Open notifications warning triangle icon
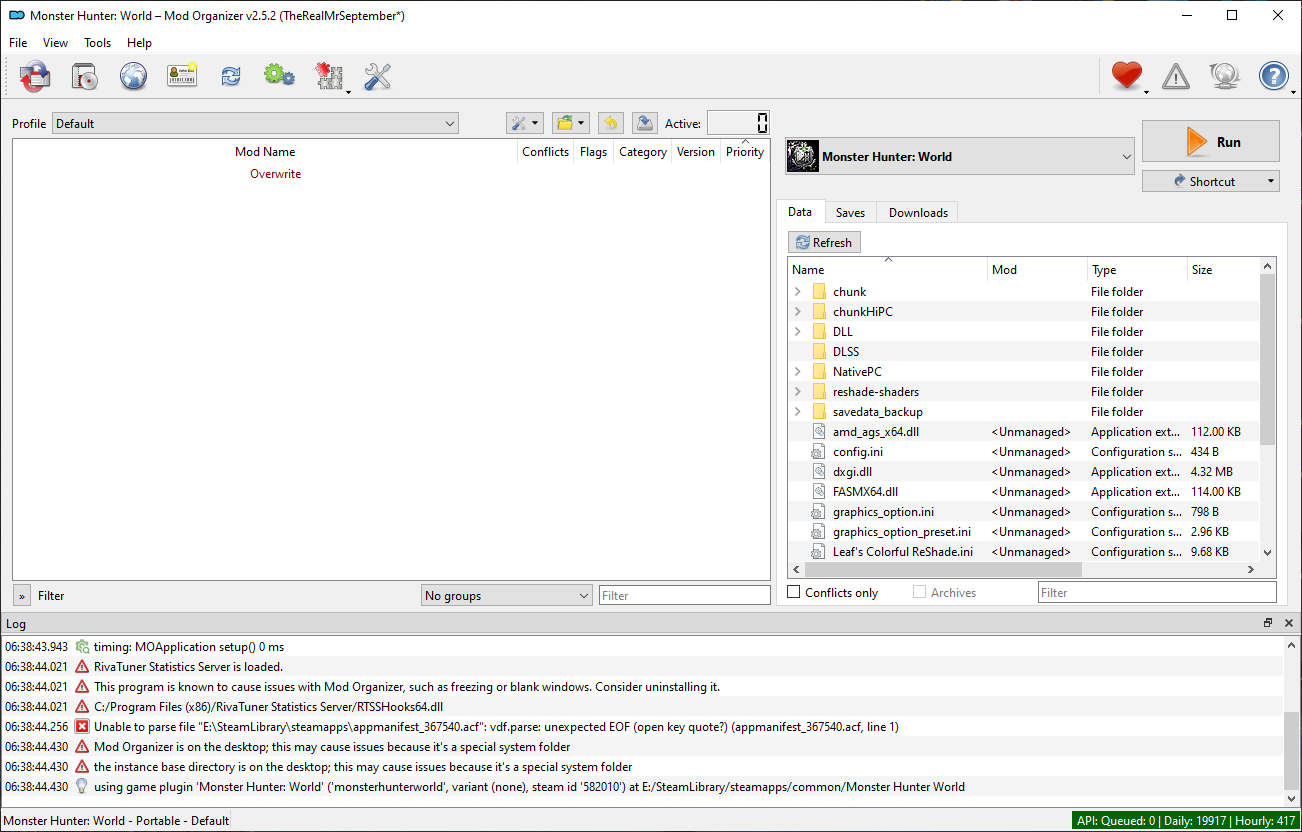 point(1176,76)
